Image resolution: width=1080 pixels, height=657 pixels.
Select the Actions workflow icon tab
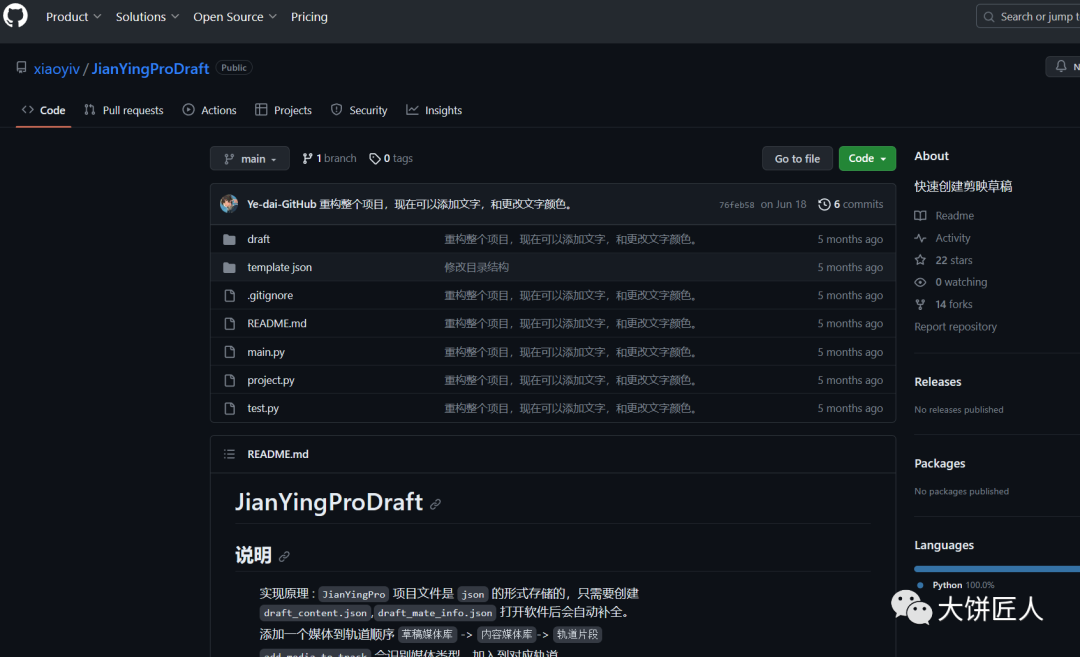[x=186, y=110]
